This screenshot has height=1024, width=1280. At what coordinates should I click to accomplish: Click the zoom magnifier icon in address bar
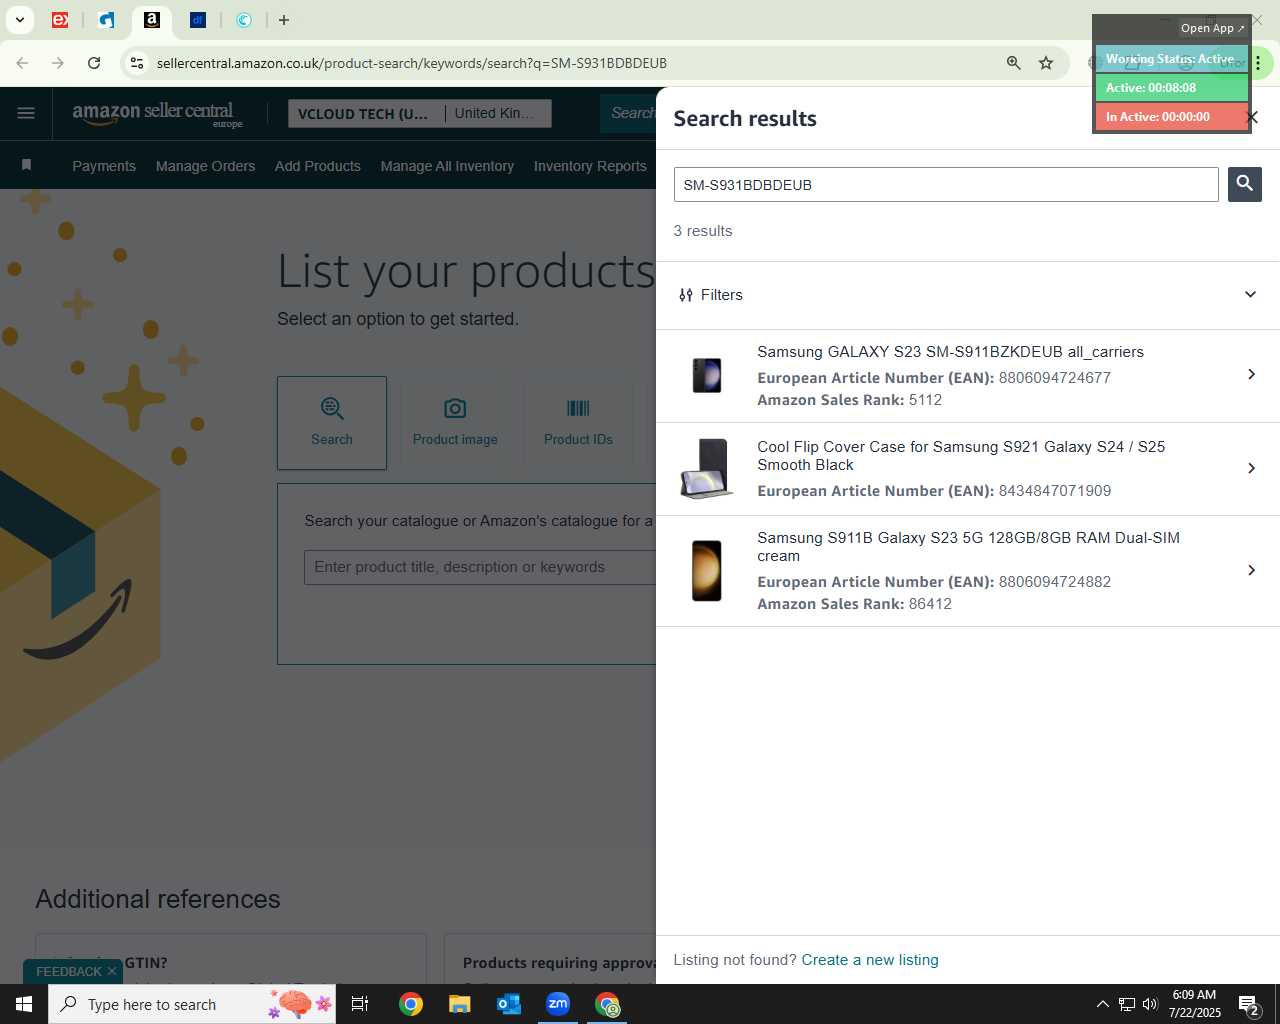[1013, 63]
